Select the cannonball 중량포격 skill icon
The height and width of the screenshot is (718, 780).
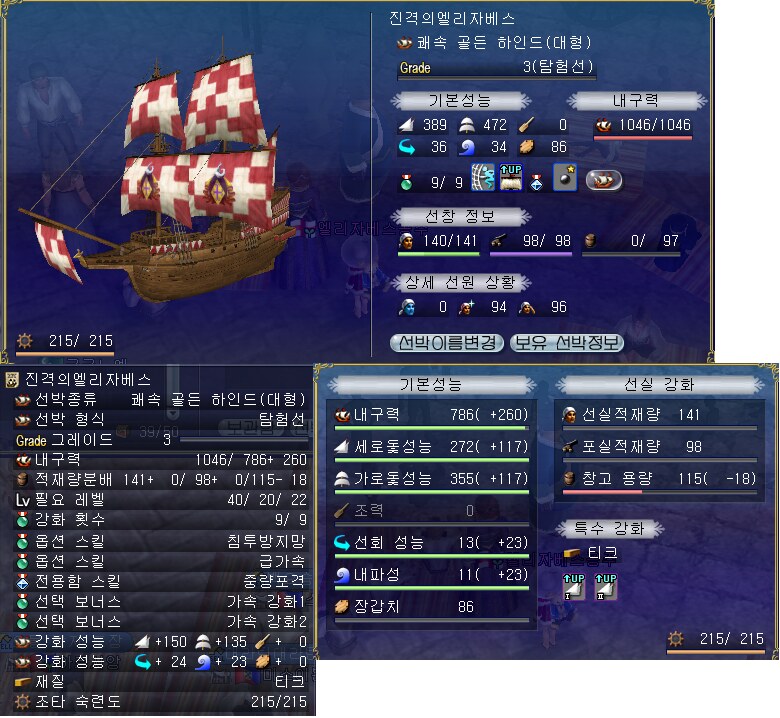tap(565, 178)
